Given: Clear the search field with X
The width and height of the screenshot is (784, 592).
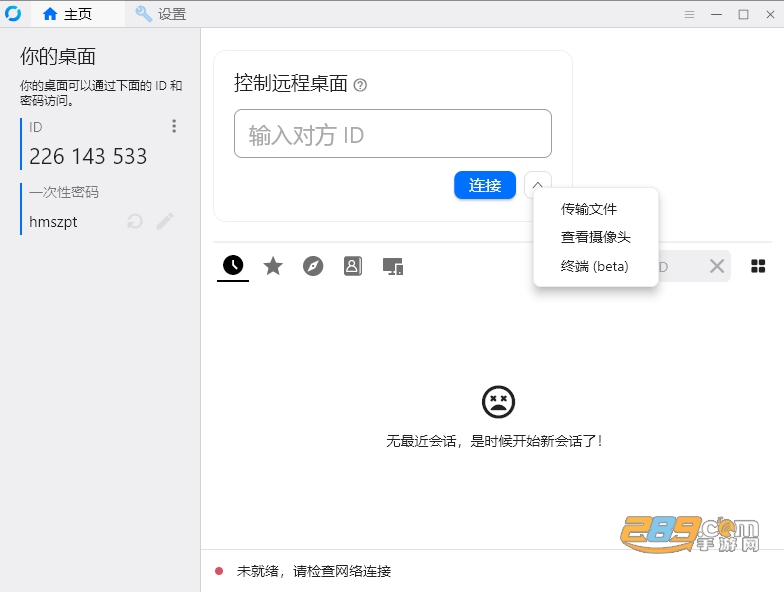Looking at the screenshot, I should click(717, 266).
